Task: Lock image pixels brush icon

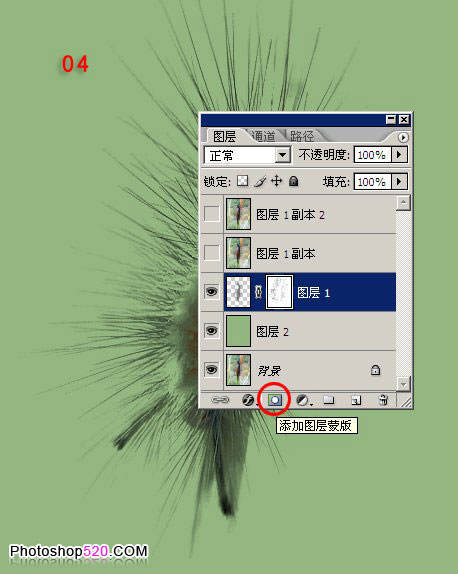Action: click(x=260, y=181)
